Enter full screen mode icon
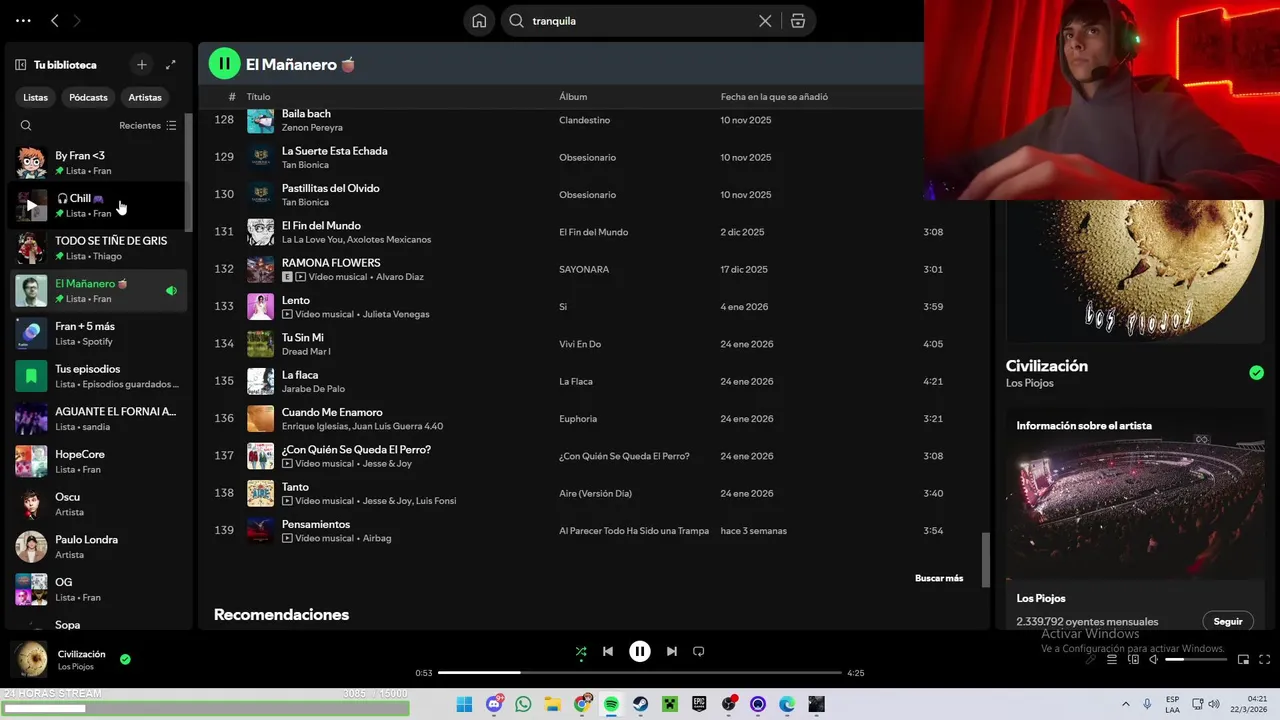Viewport: 1280px width, 720px height. [1264, 659]
